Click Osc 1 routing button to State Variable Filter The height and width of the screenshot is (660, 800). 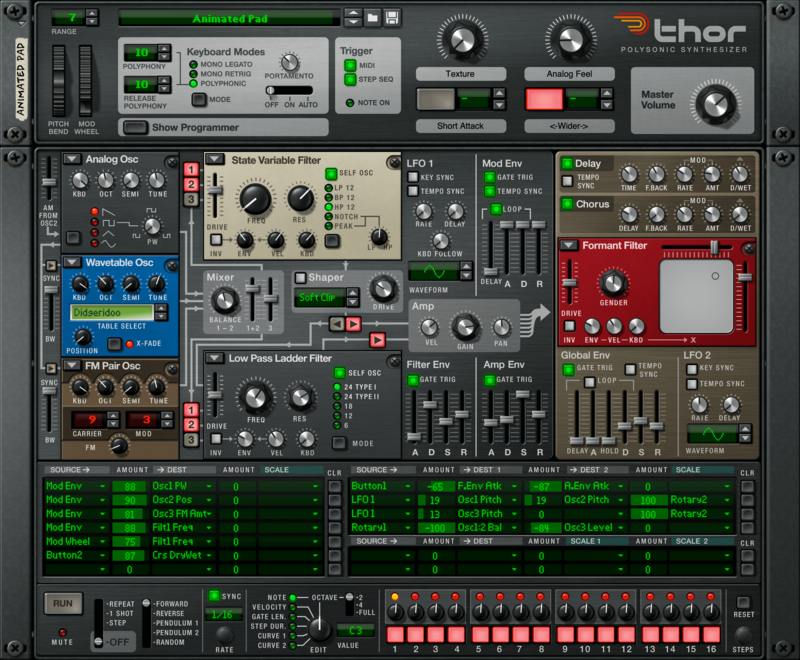(190, 169)
